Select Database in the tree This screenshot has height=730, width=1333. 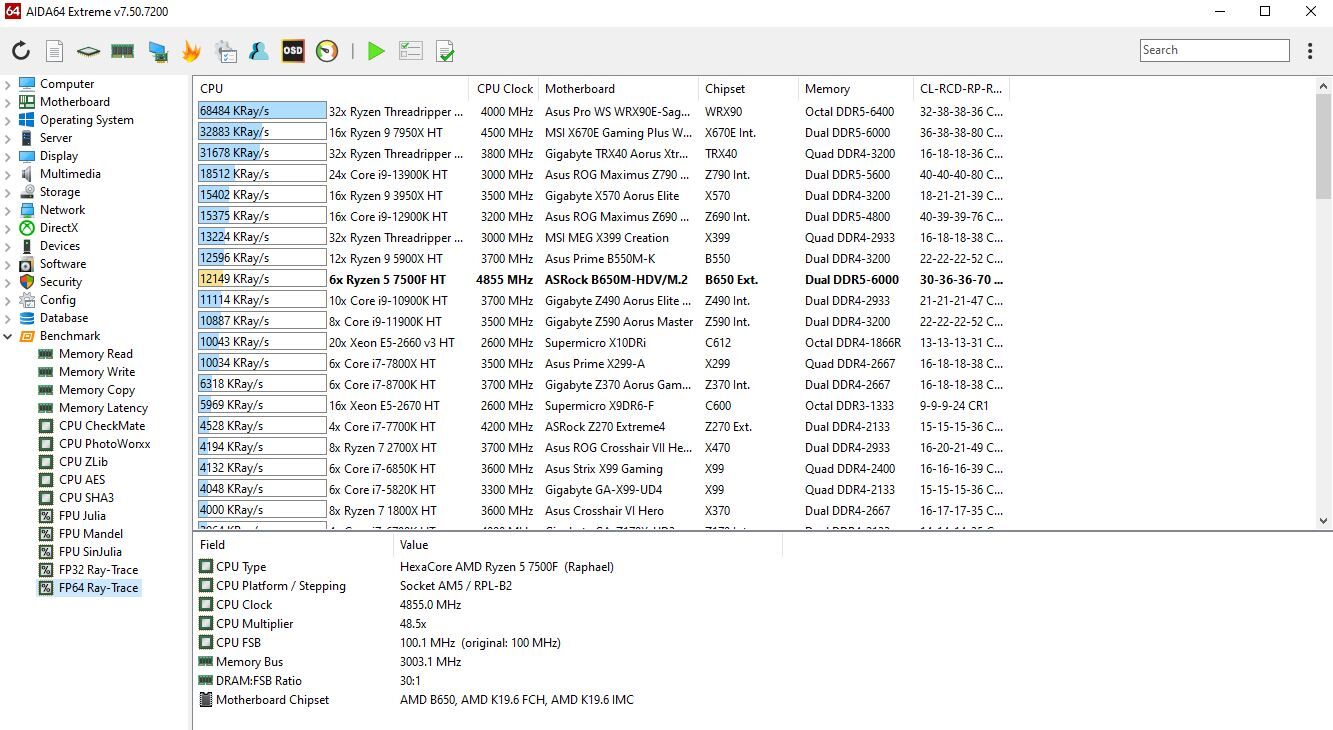(x=64, y=318)
